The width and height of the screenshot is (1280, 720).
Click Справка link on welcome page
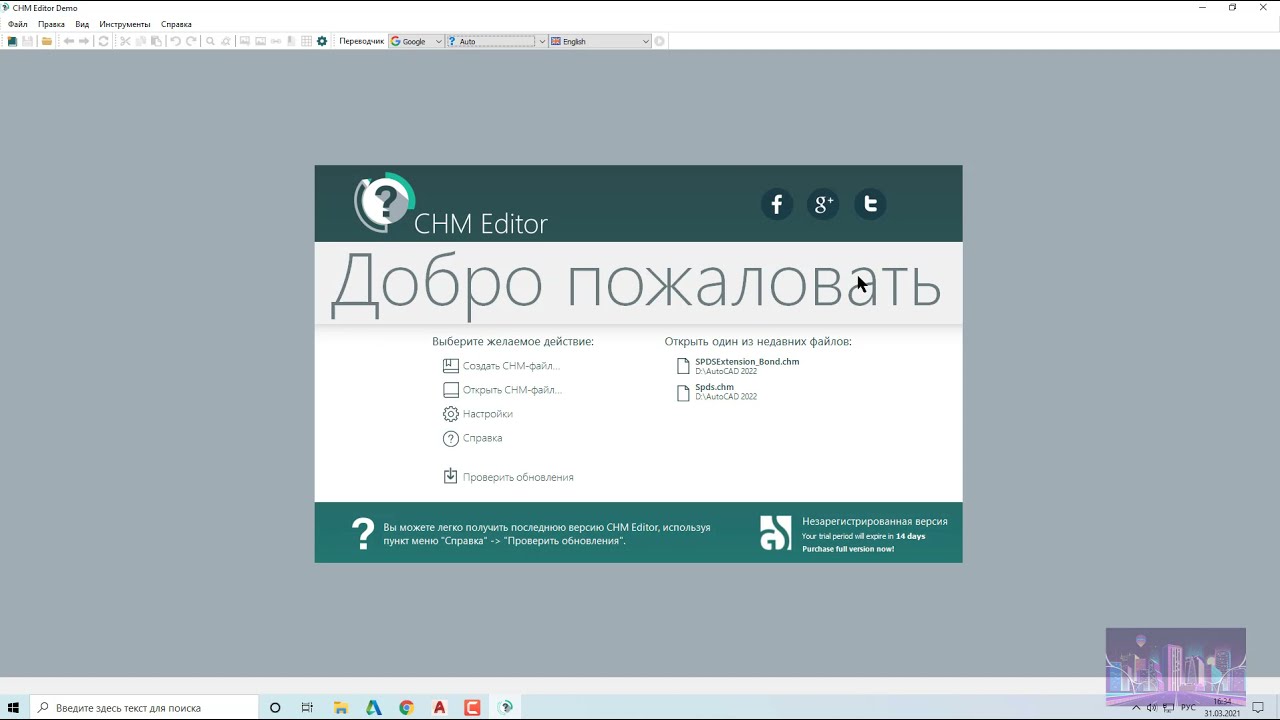pyautogui.click(x=483, y=438)
